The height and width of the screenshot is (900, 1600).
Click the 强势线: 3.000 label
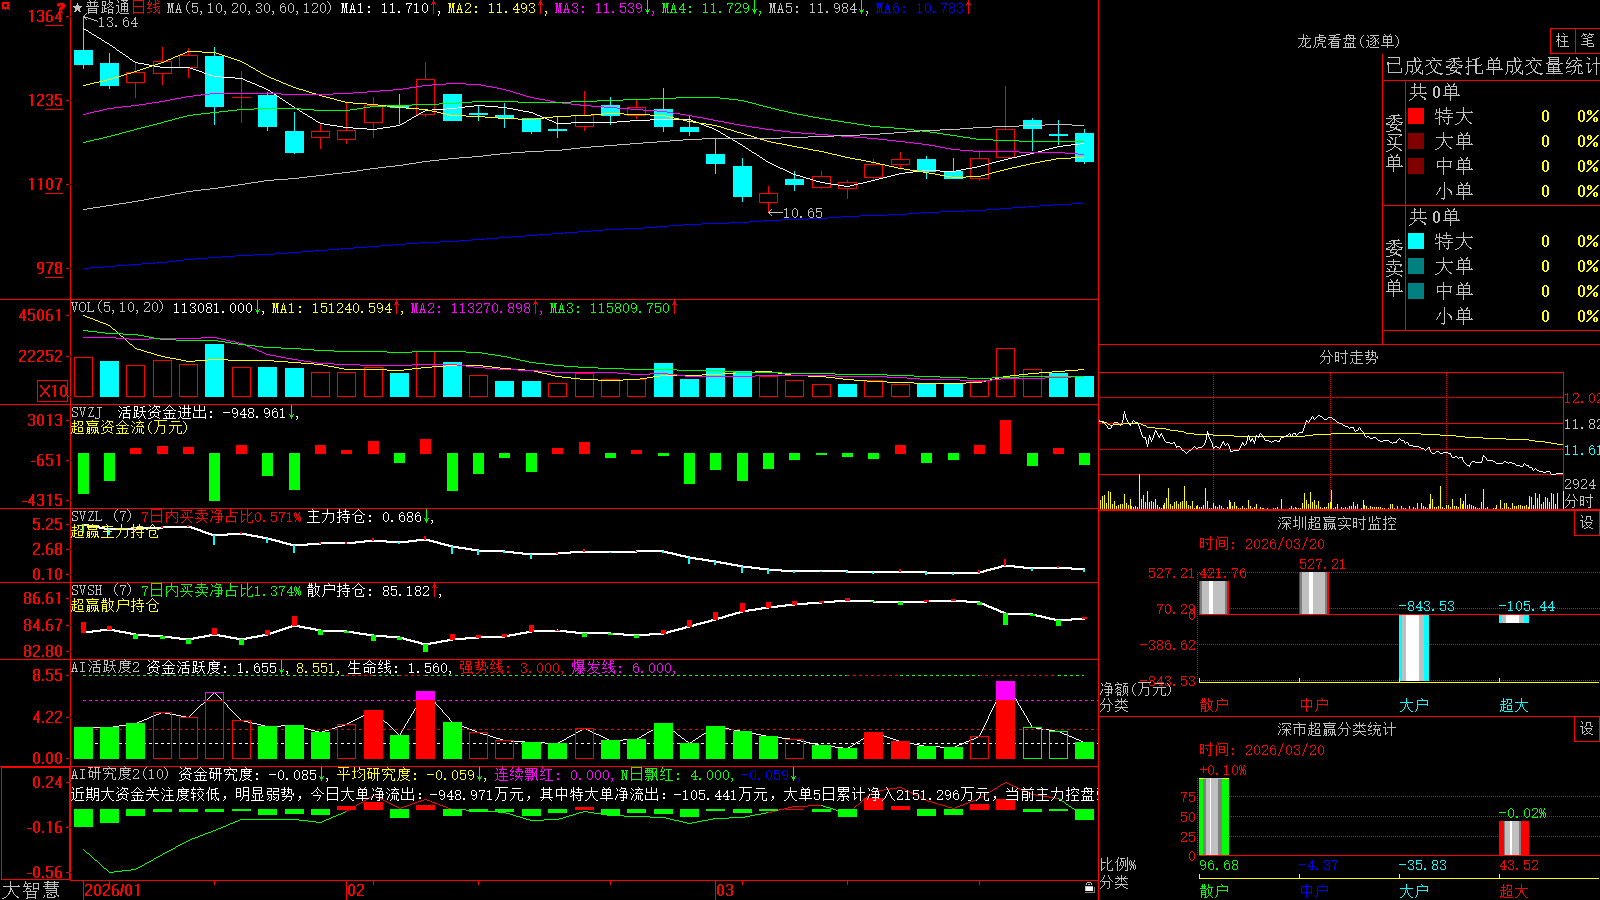pyautogui.click(x=510, y=668)
